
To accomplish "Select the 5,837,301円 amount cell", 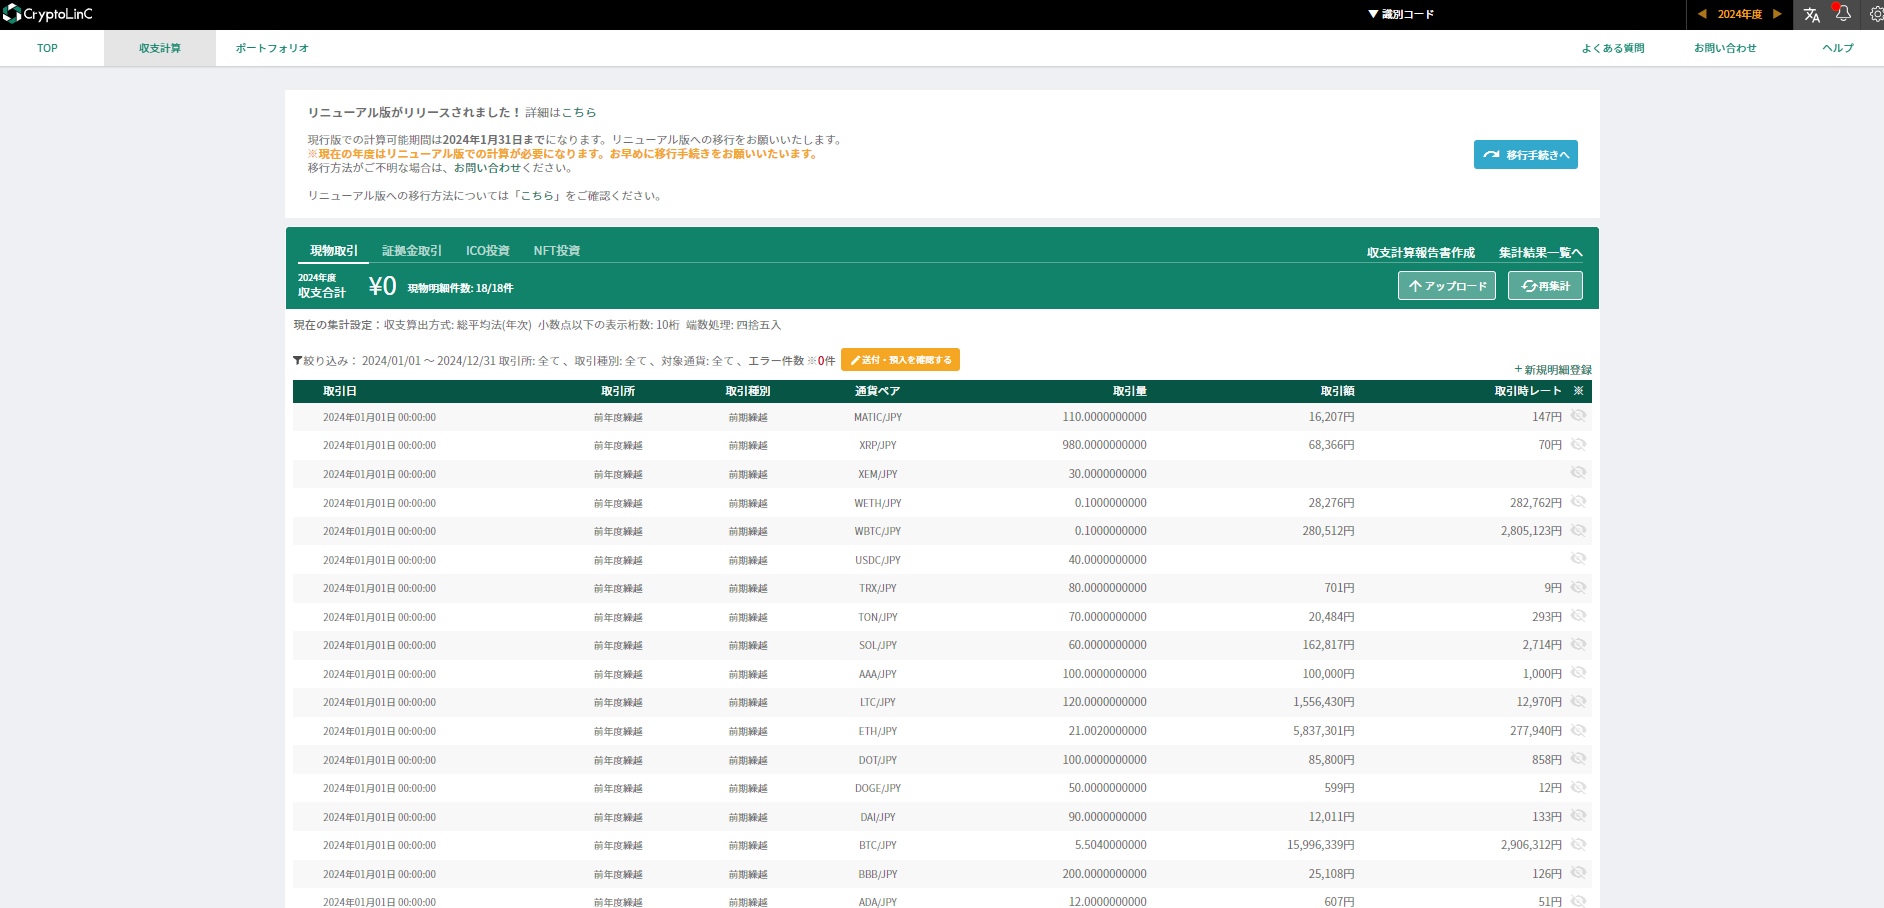I will tap(1324, 731).
